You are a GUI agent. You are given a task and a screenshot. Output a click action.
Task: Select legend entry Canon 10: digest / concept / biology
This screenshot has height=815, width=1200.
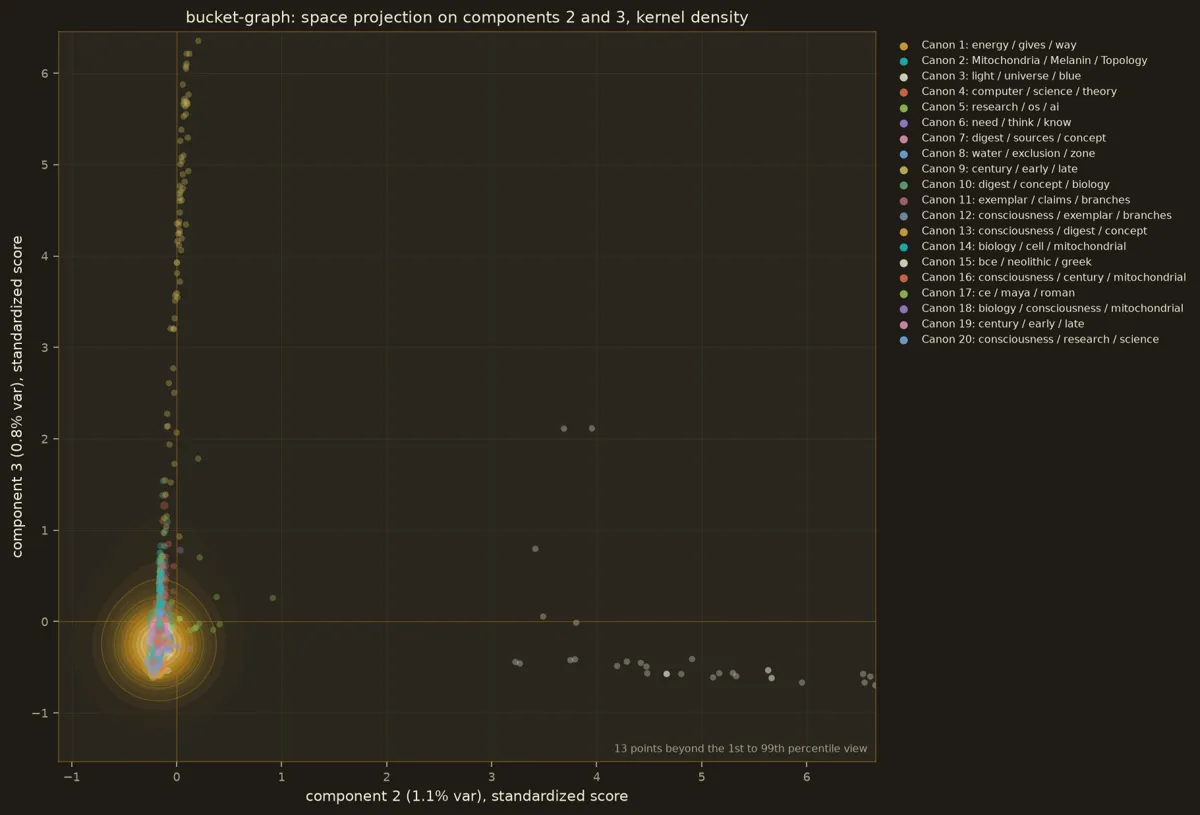1015,184
